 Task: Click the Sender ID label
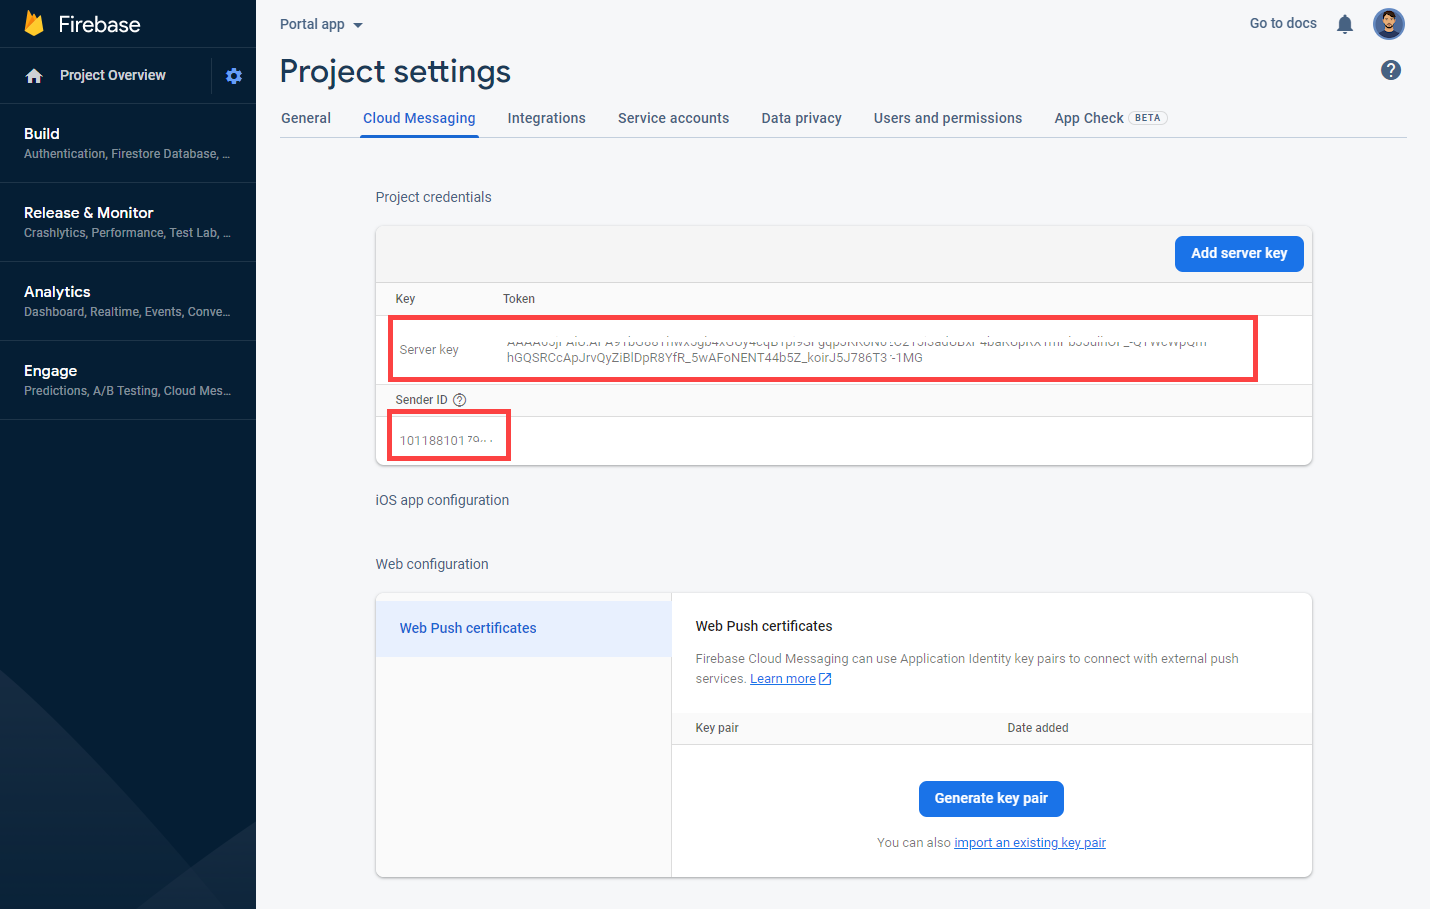pyautogui.click(x=421, y=400)
